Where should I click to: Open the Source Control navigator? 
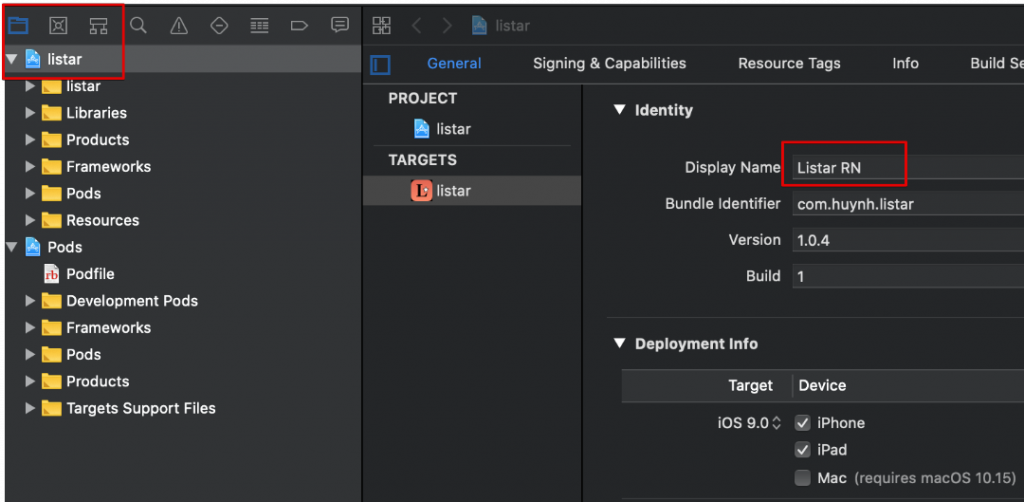tap(58, 25)
